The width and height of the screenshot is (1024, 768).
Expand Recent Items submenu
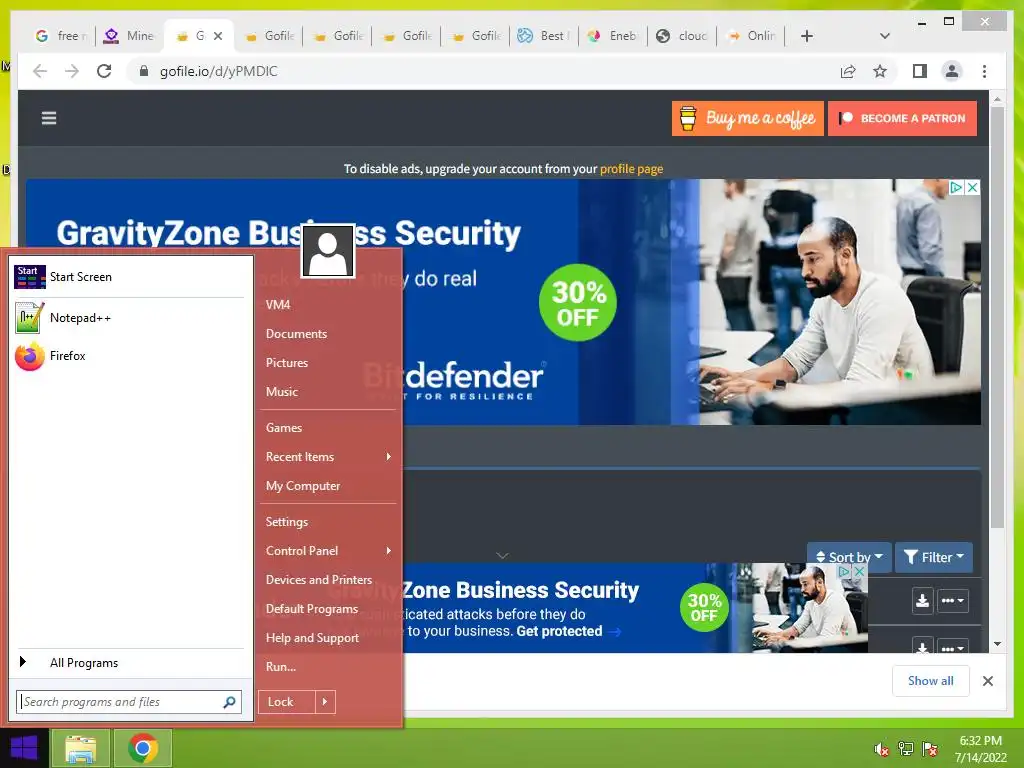pos(328,456)
